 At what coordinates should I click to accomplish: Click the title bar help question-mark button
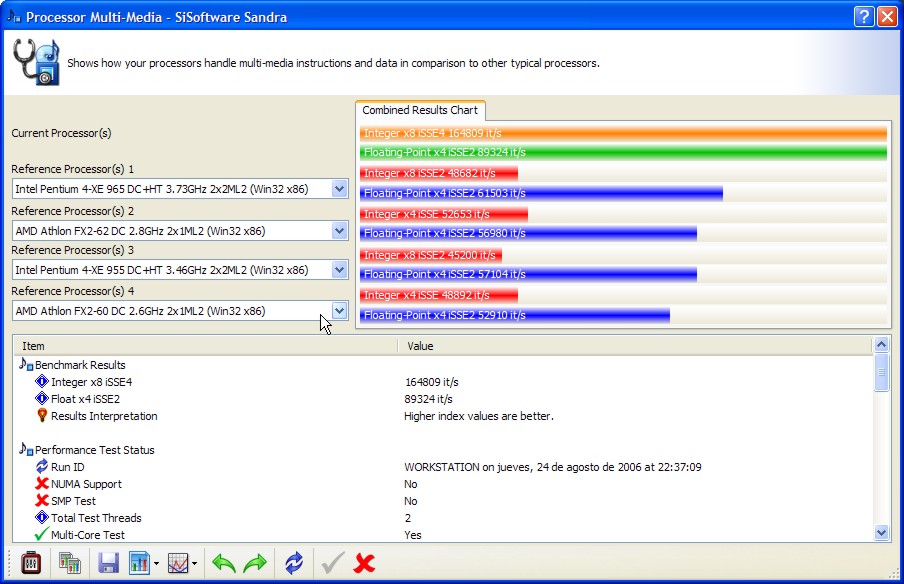[x=864, y=17]
